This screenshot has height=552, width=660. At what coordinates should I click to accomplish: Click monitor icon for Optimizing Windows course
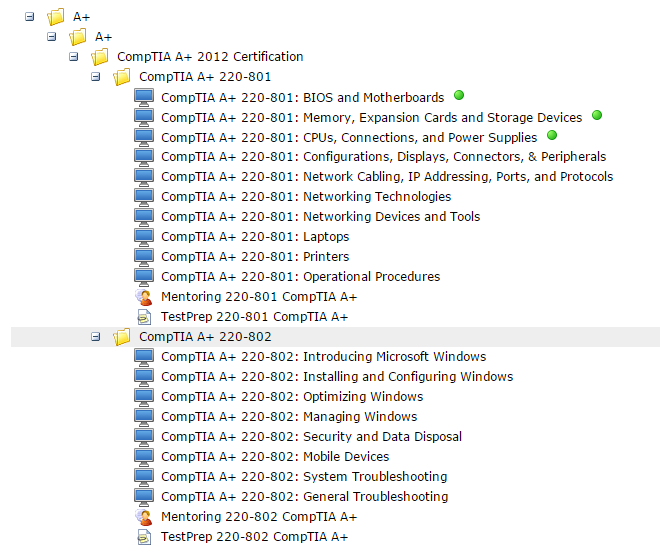pyautogui.click(x=144, y=397)
